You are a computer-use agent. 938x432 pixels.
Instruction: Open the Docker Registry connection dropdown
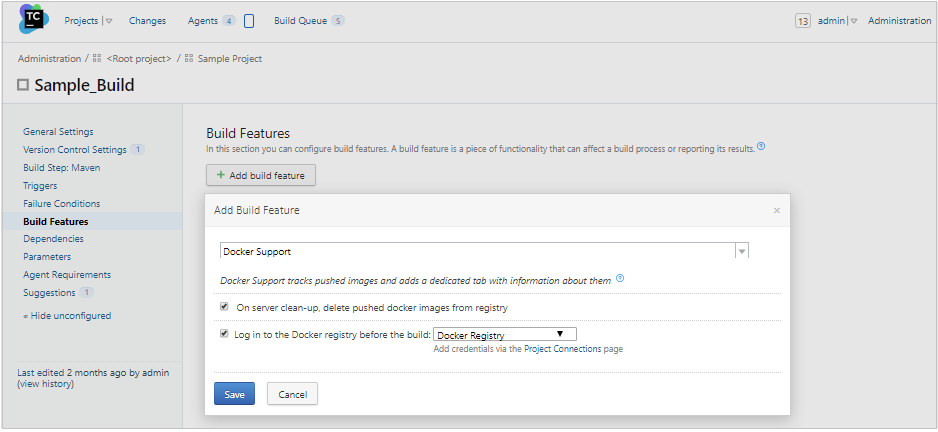click(x=505, y=334)
